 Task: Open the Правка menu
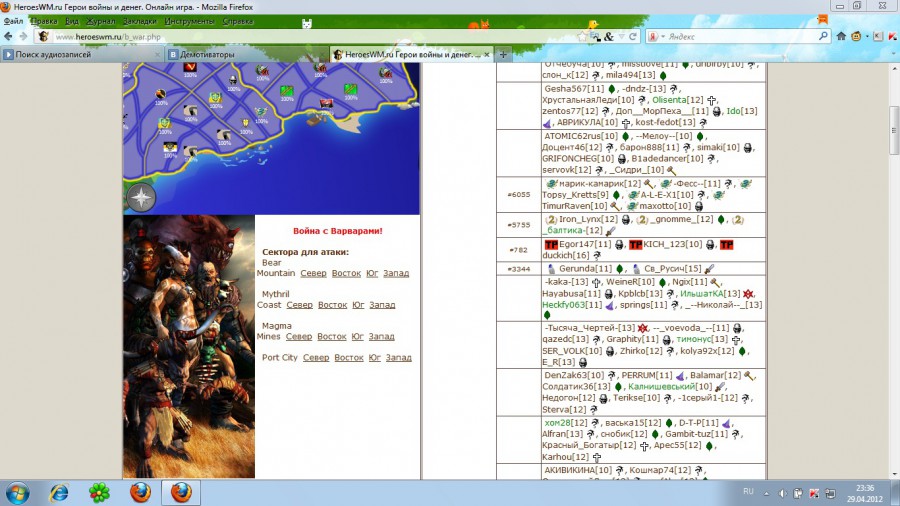[x=44, y=21]
